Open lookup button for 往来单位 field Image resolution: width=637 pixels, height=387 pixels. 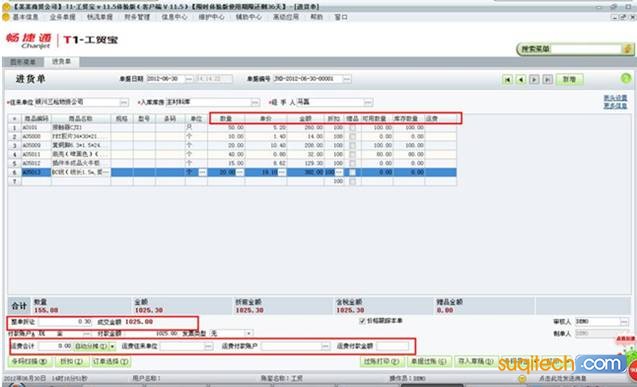[x=124, y=102]
